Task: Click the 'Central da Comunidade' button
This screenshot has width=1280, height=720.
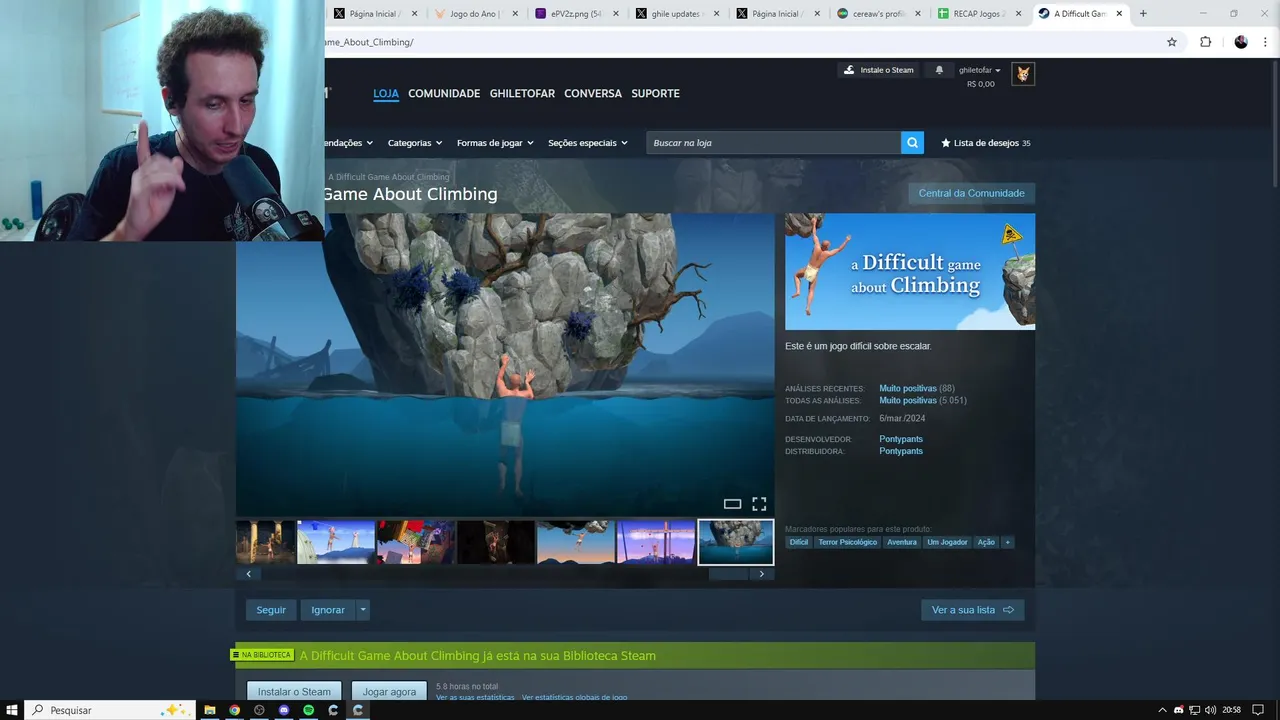Action: tap(971, 193)
